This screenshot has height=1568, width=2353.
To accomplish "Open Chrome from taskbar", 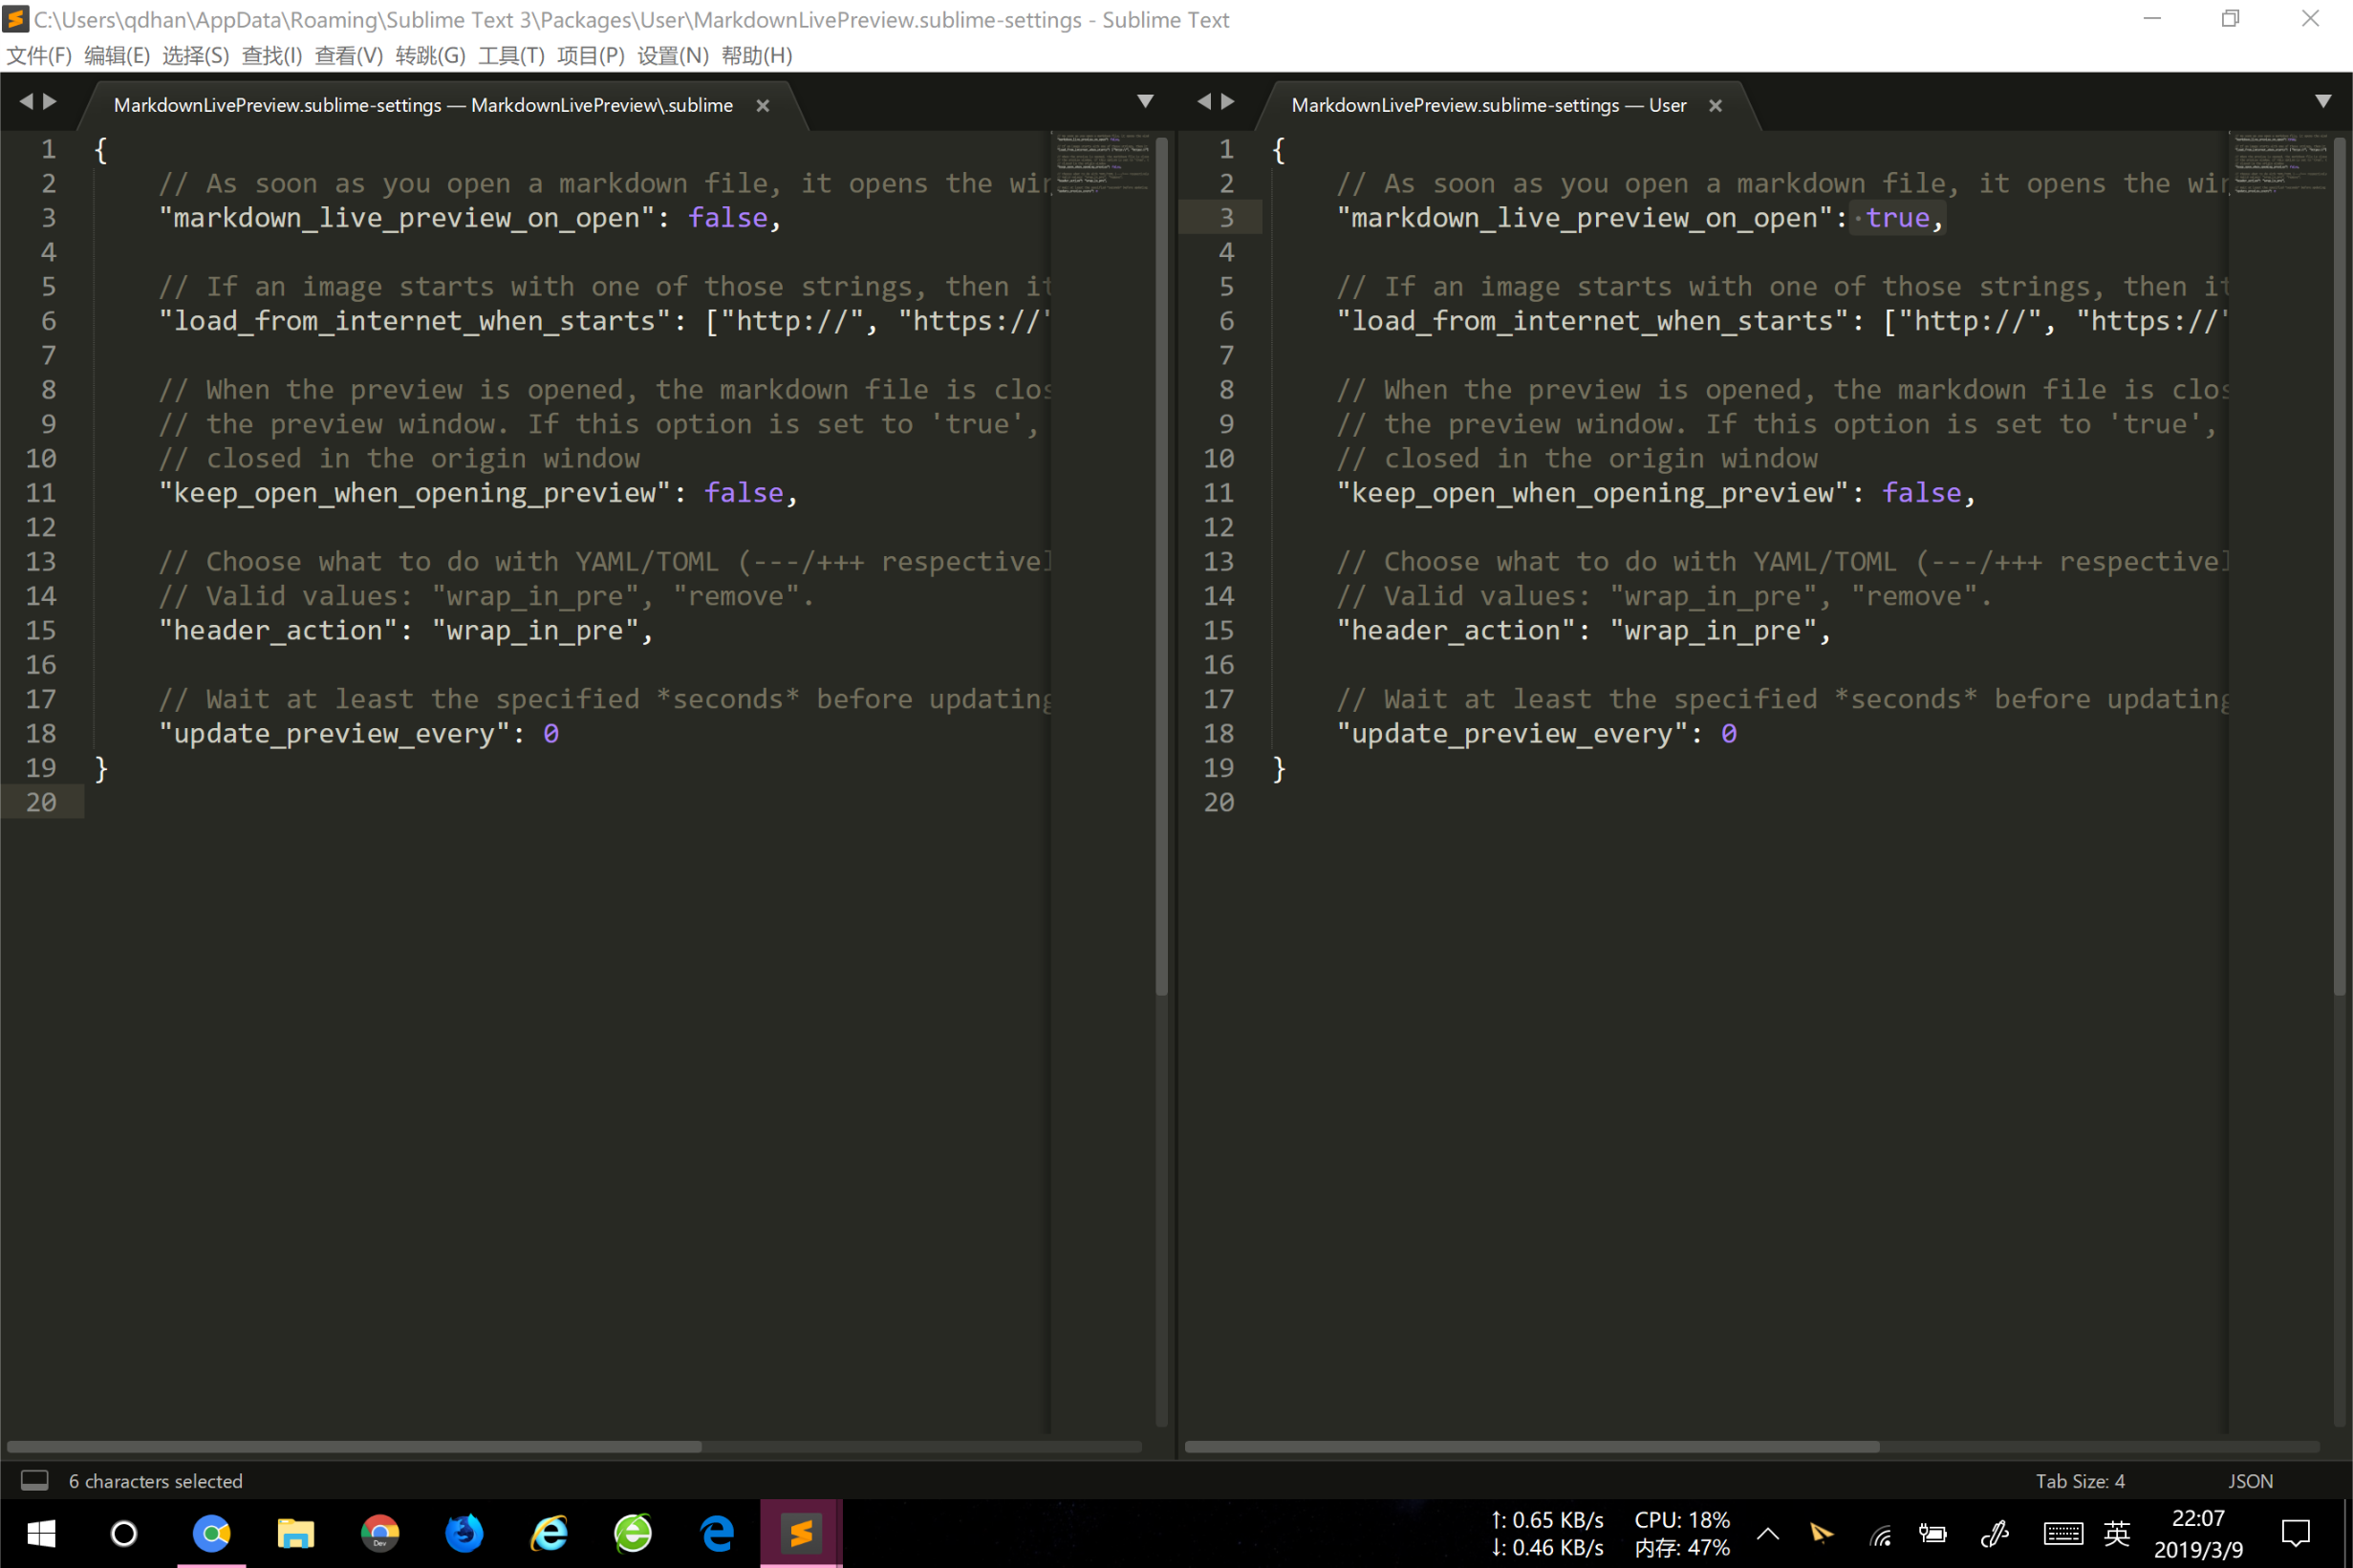I will point(211,1533).
